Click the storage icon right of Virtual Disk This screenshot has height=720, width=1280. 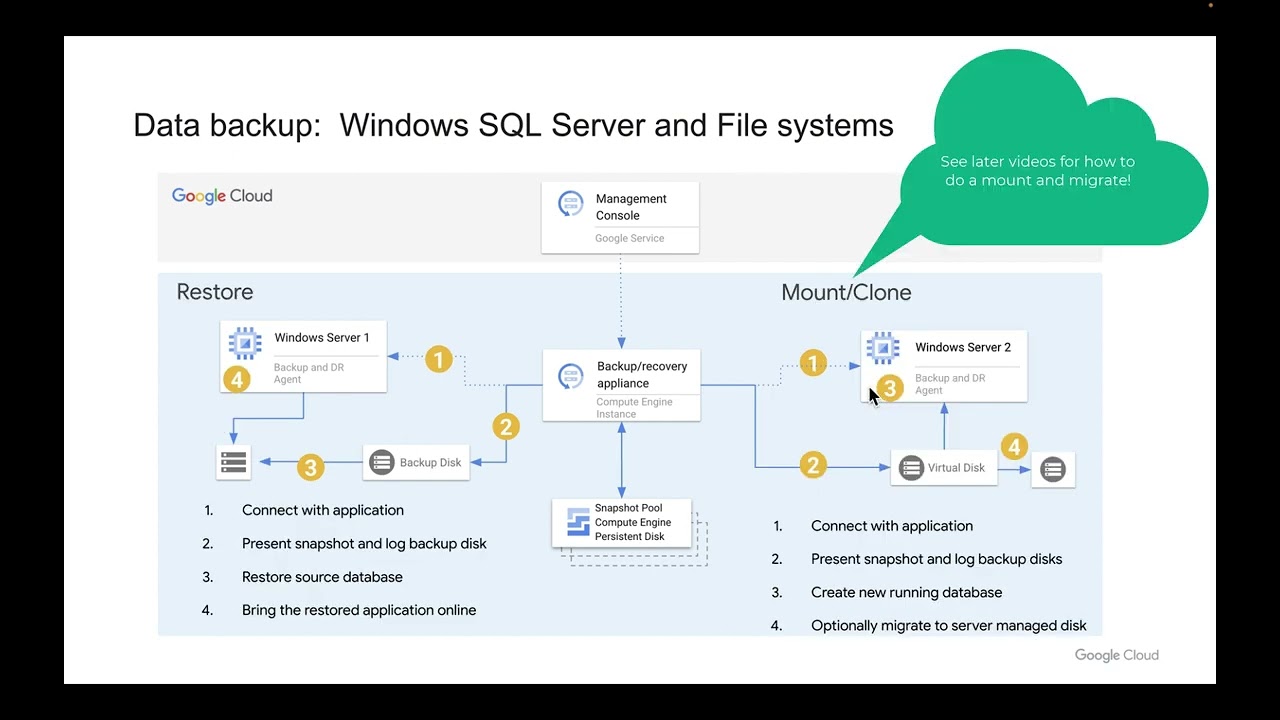click(1053, 469)
